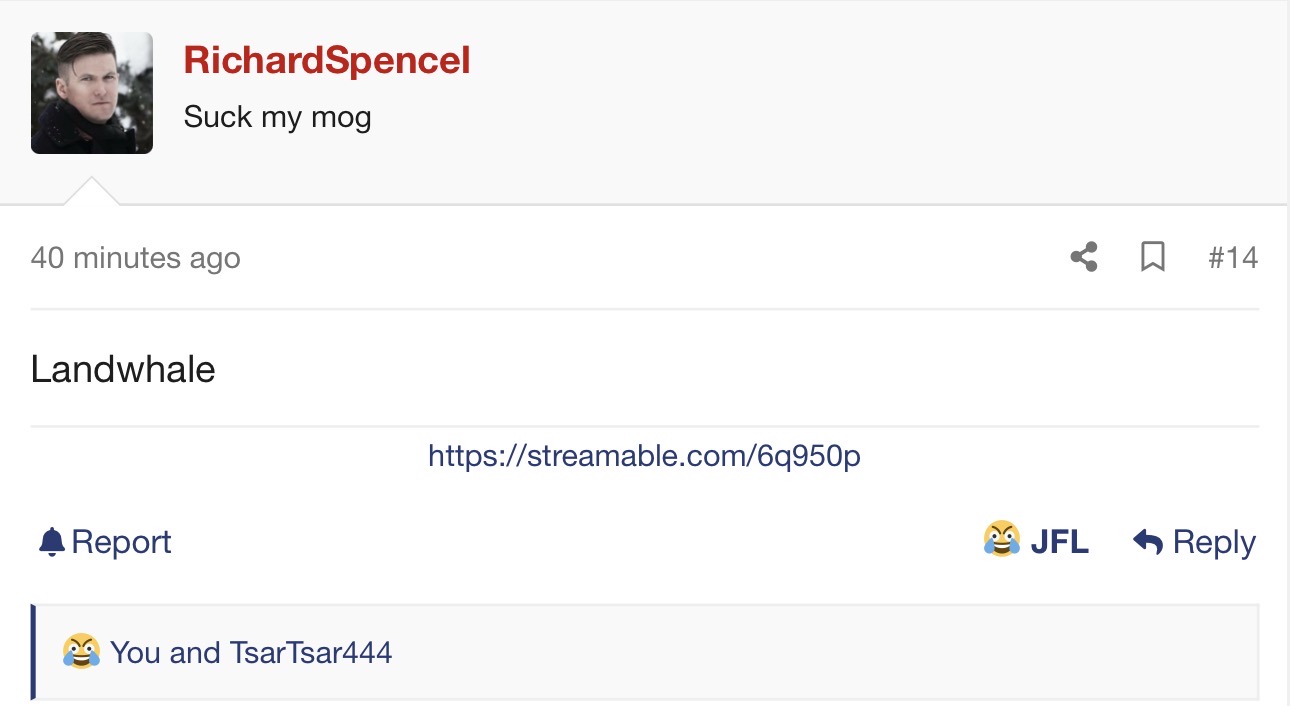Image resolution: width=1290 pixels, height=706 pixels.
Task: Open the streamable.com video link
Action: (644, 456)
